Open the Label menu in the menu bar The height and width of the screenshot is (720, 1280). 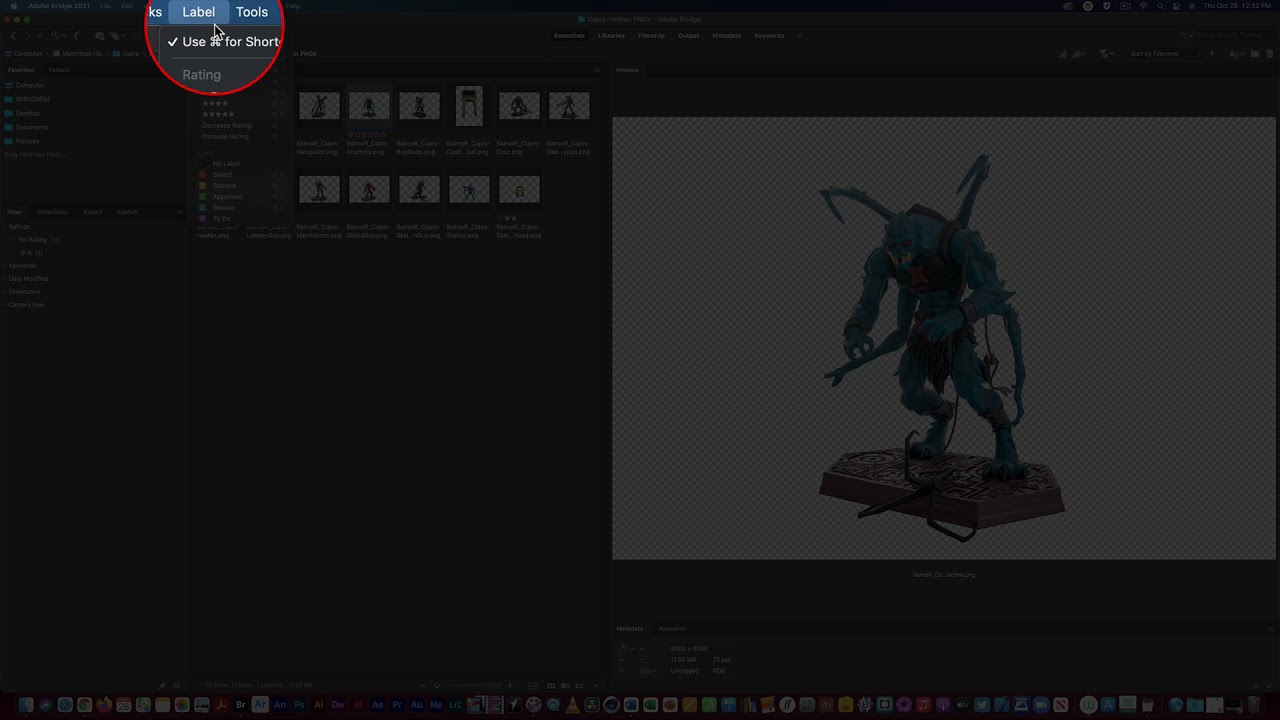[x=198, y=12]
